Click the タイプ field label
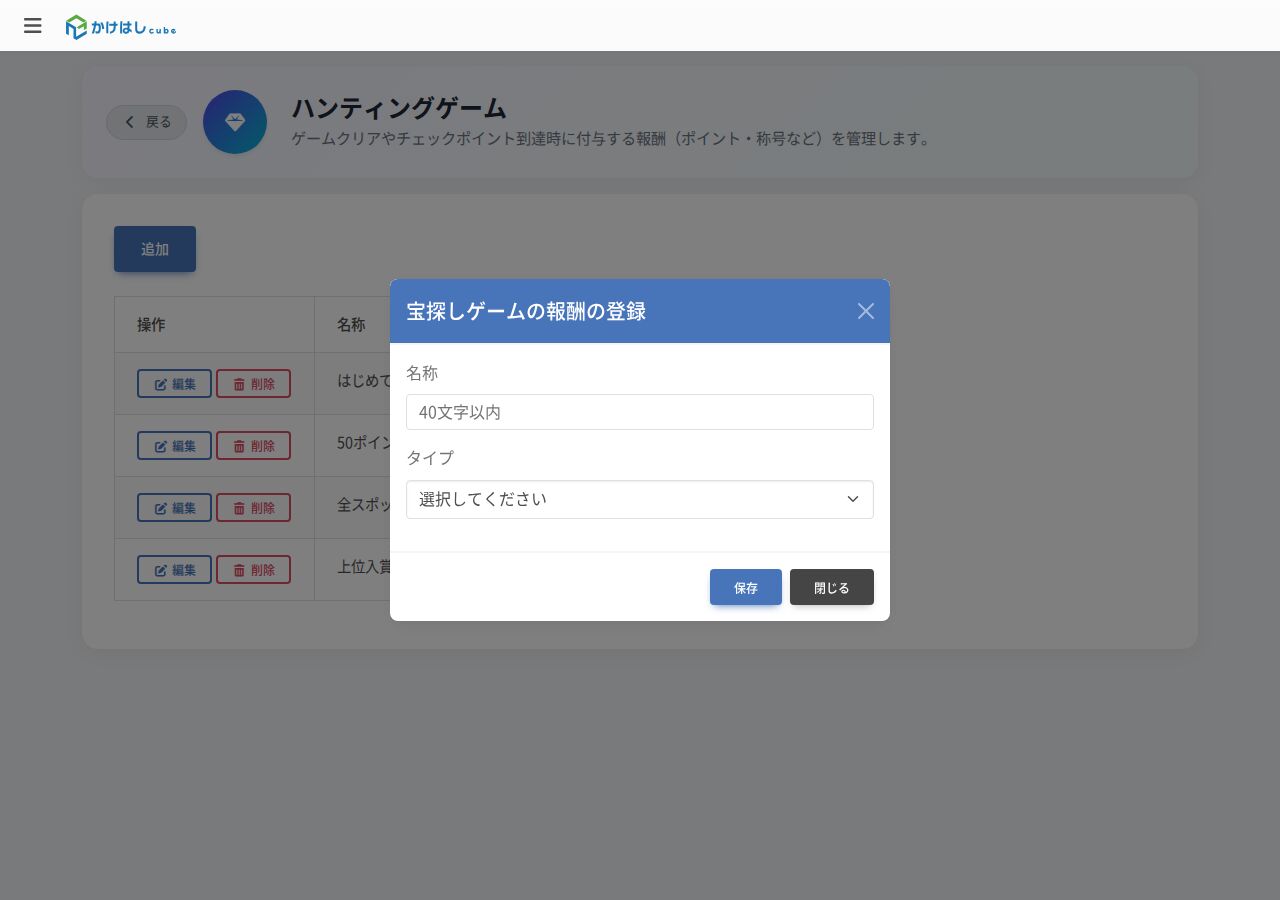Viewport: 1280px width, 900px height. (x=430, y=458)
